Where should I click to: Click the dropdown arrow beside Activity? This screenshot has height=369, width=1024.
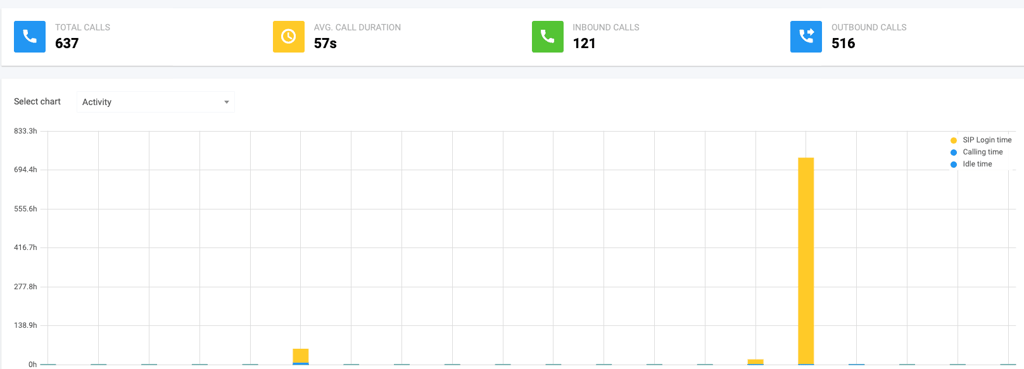pyautogui.click(x=226, y=102)
